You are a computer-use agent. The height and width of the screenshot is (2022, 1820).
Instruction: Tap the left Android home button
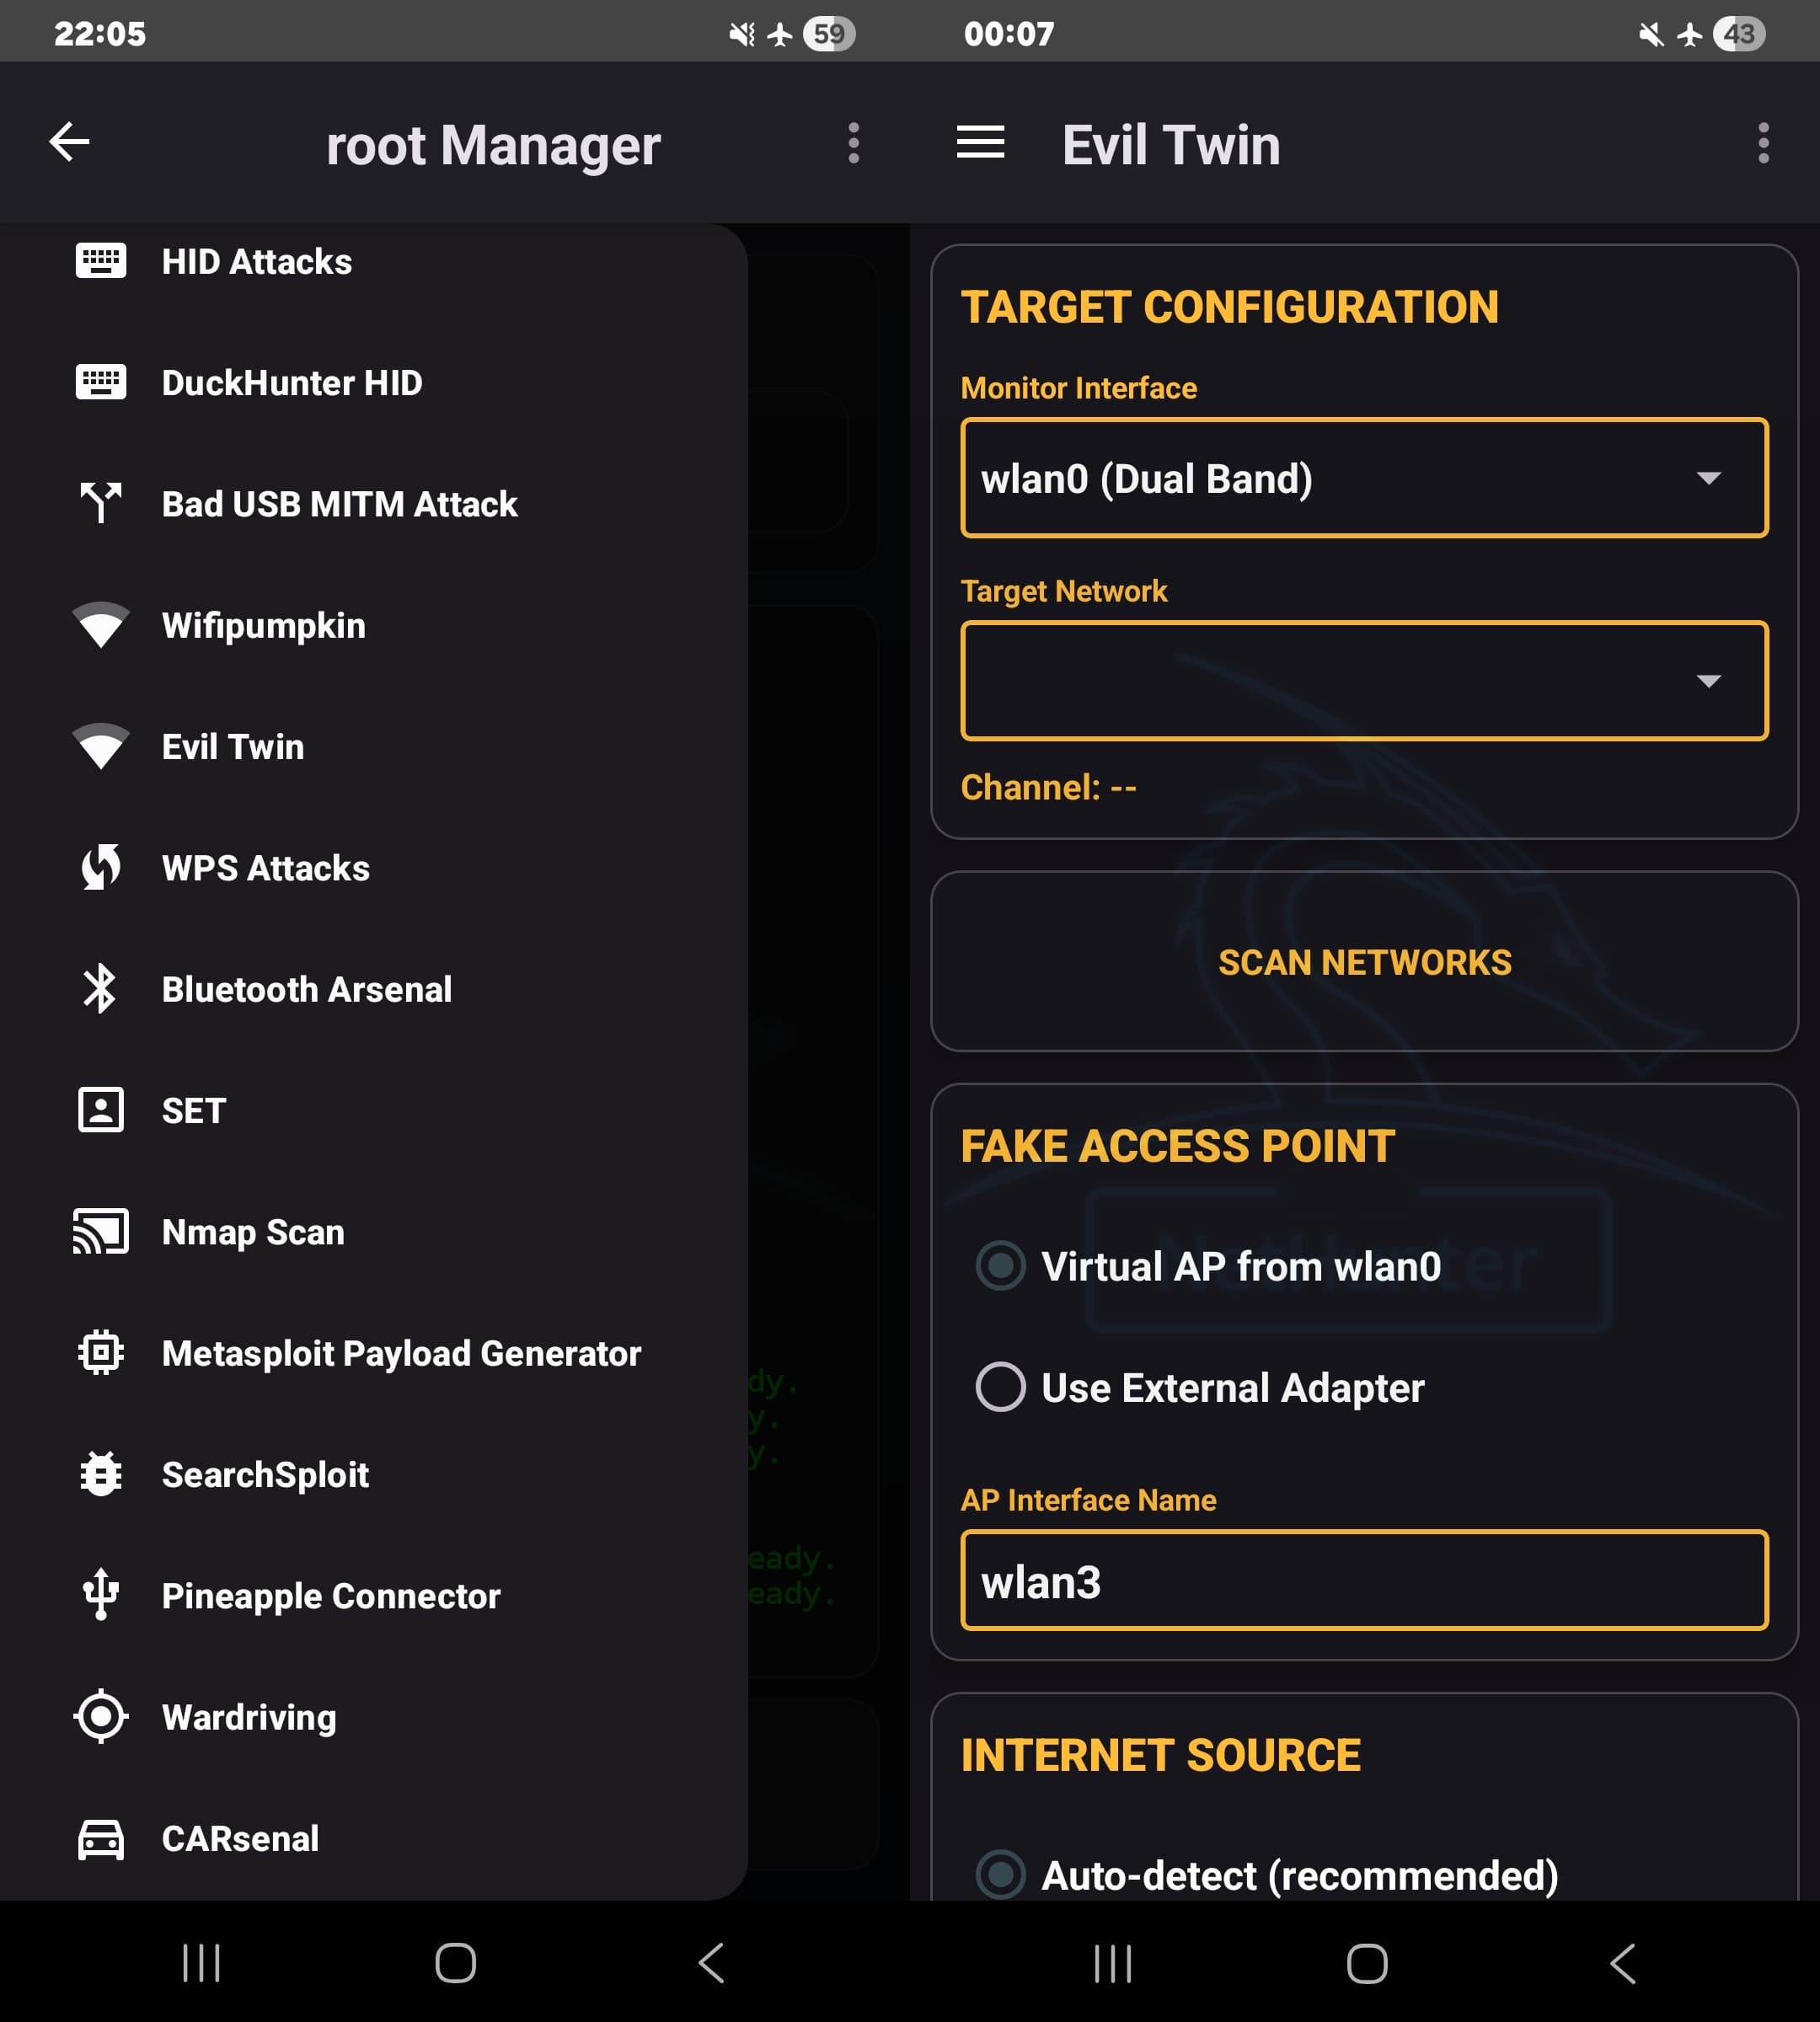[x=455, y=1962]
